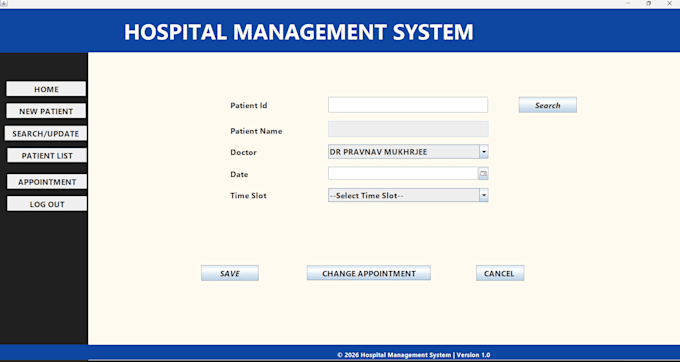Click the HOSPITAL MANAGEMENT SYSTEM header title

click(x=299, y=32)
